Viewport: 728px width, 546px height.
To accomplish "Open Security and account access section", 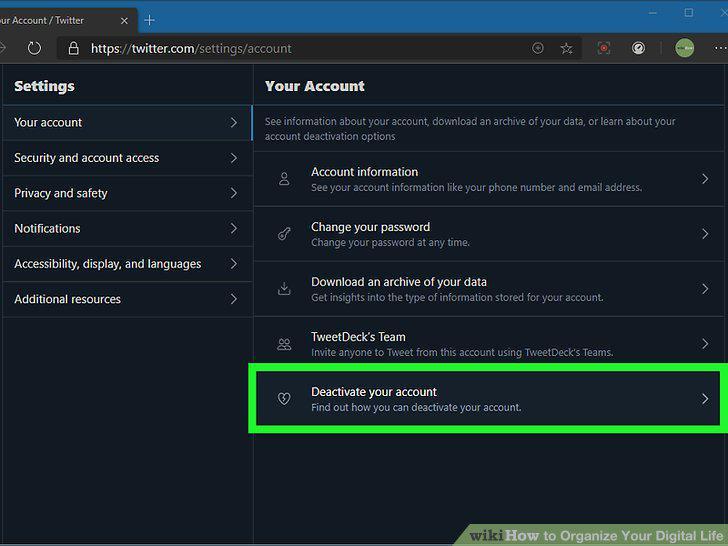I will tap(128, 158).
